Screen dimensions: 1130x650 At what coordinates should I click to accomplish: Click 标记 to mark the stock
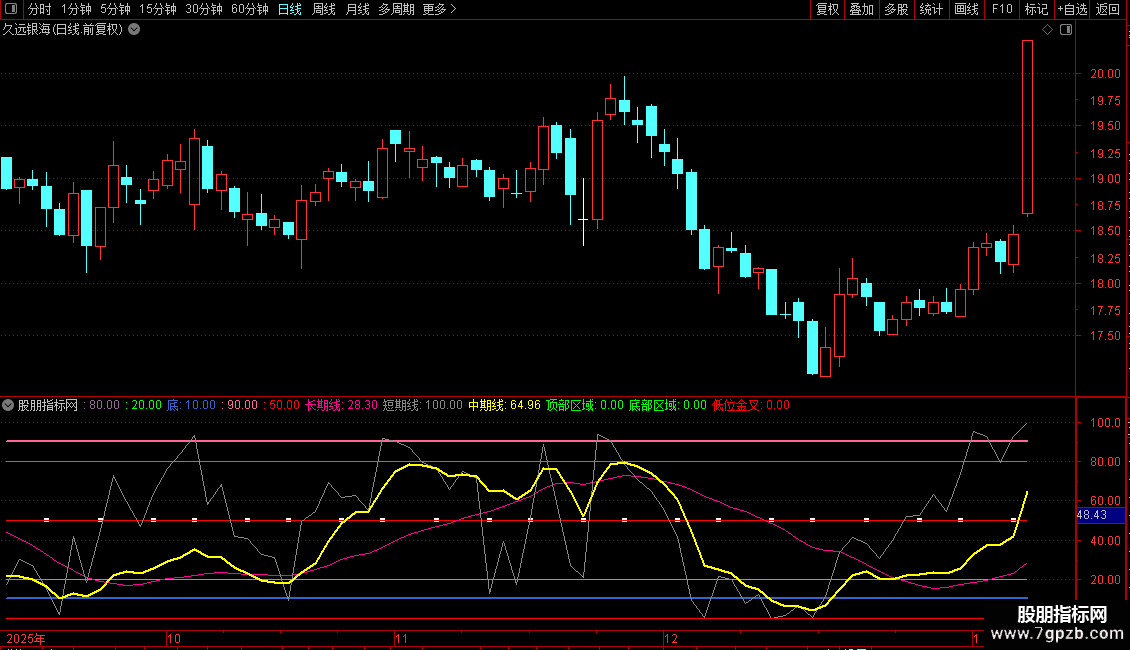pyautogui.click(x=1036, y=9)
